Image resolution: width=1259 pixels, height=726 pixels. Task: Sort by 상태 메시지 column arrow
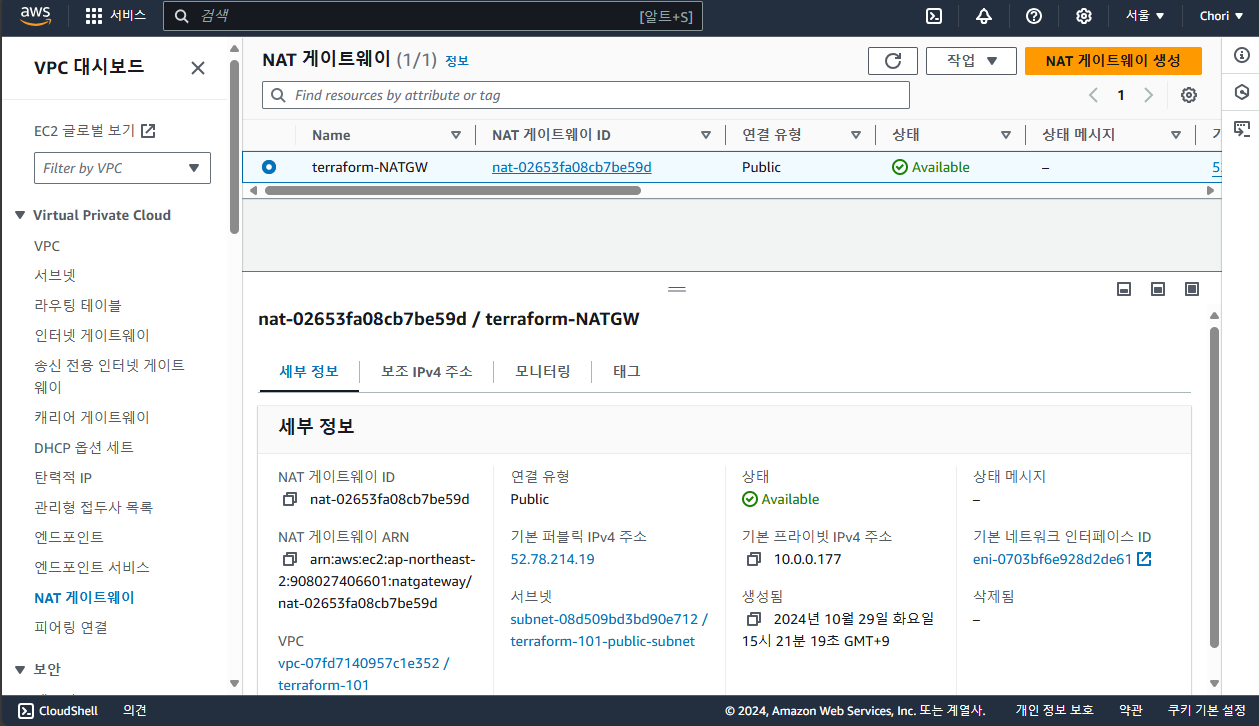tap(1176, 135)
